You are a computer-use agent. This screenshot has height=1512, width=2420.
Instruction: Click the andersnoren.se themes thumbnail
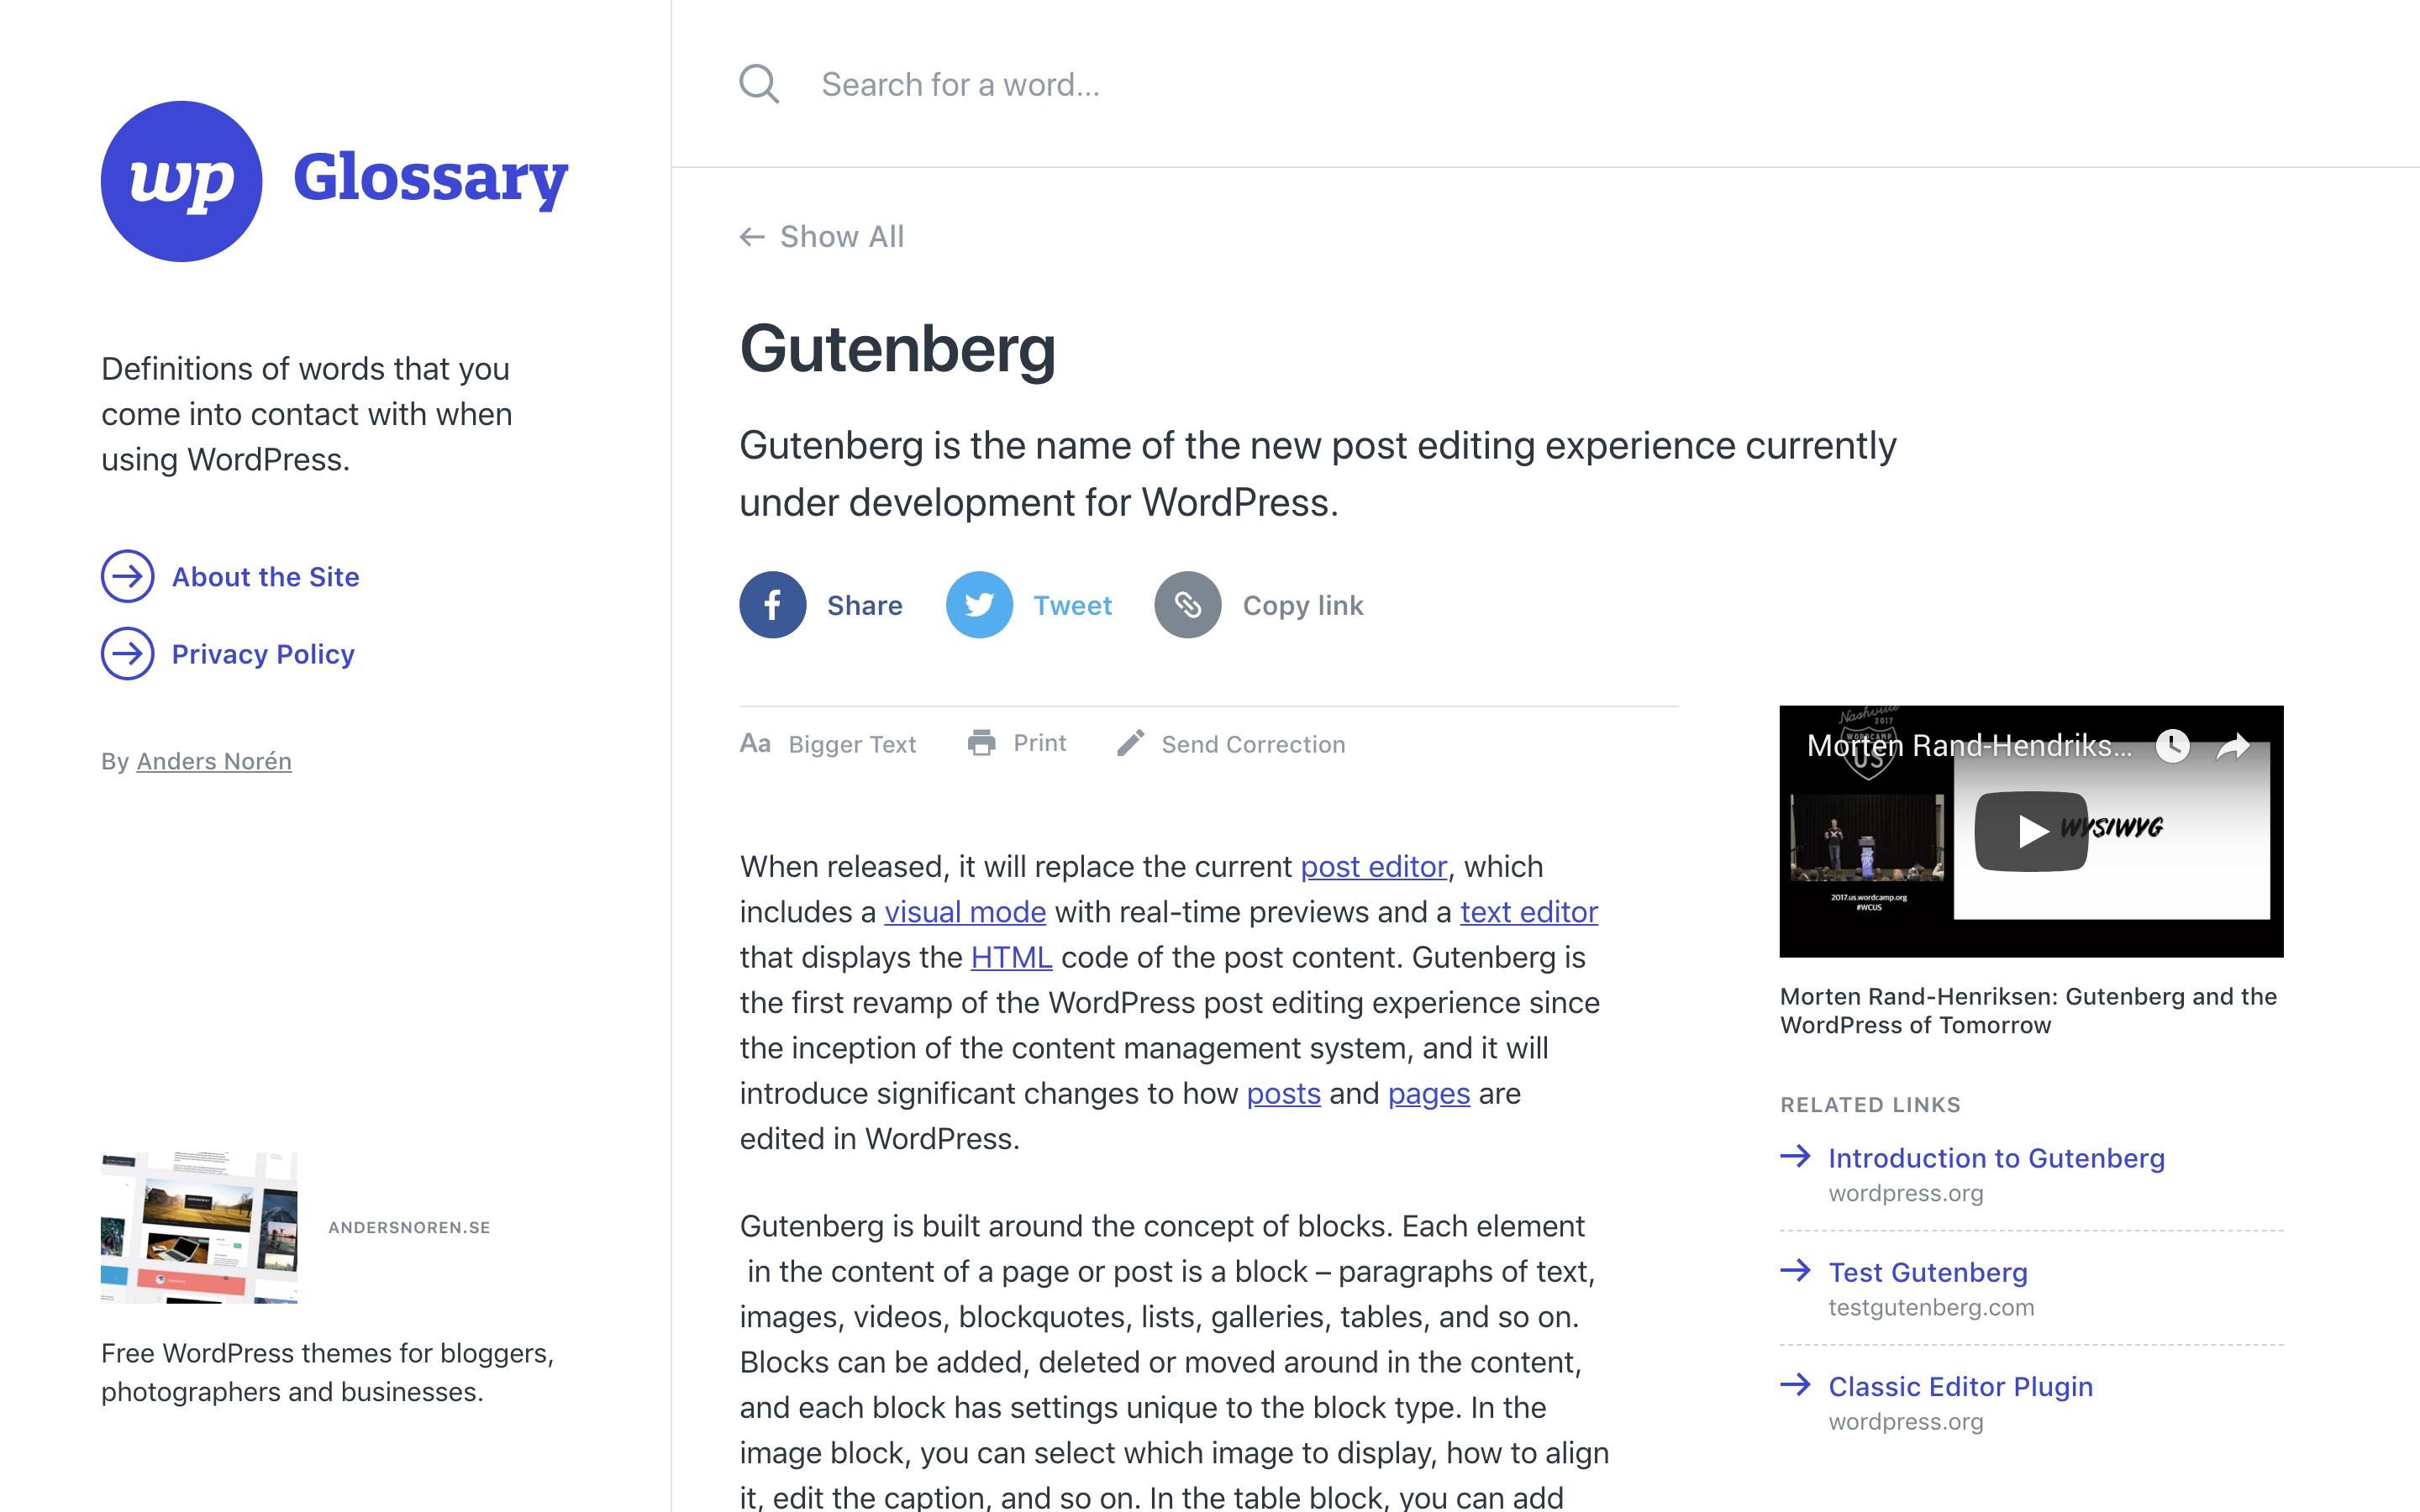(x=199, y=1227)
